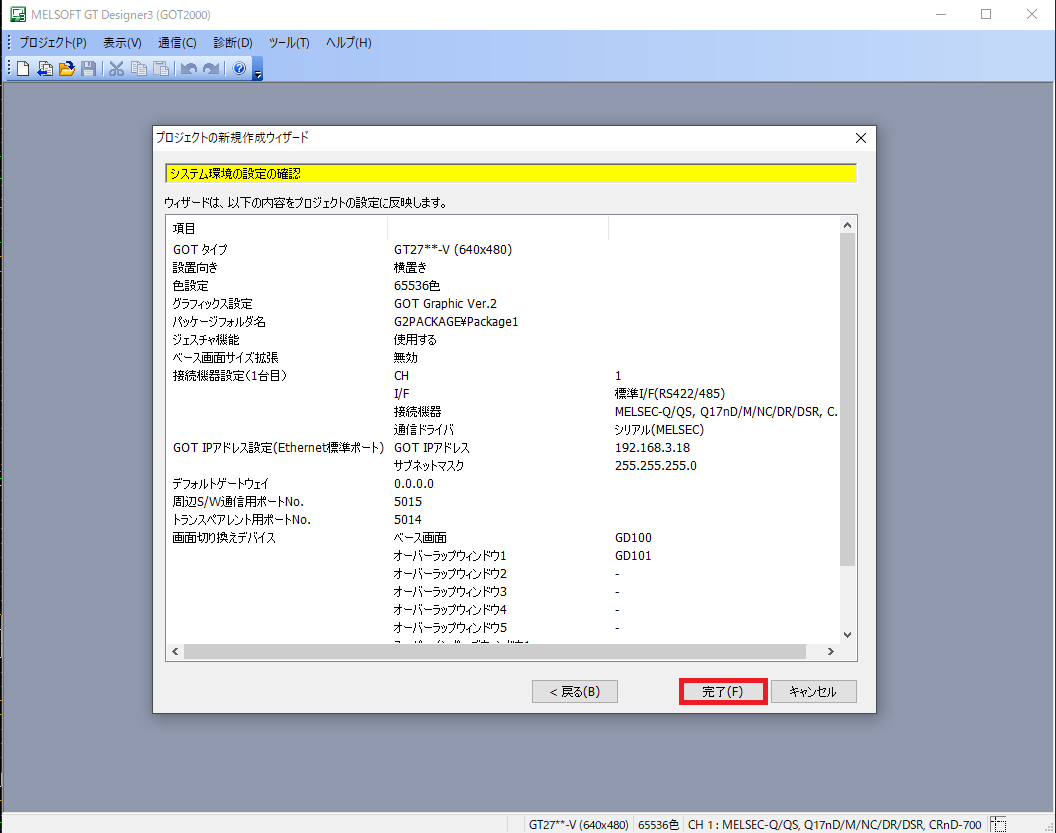Click the settings list scroll down arrow
Image resolution: width=1056 pixels, height=833 pixels.
pos(847,634)
